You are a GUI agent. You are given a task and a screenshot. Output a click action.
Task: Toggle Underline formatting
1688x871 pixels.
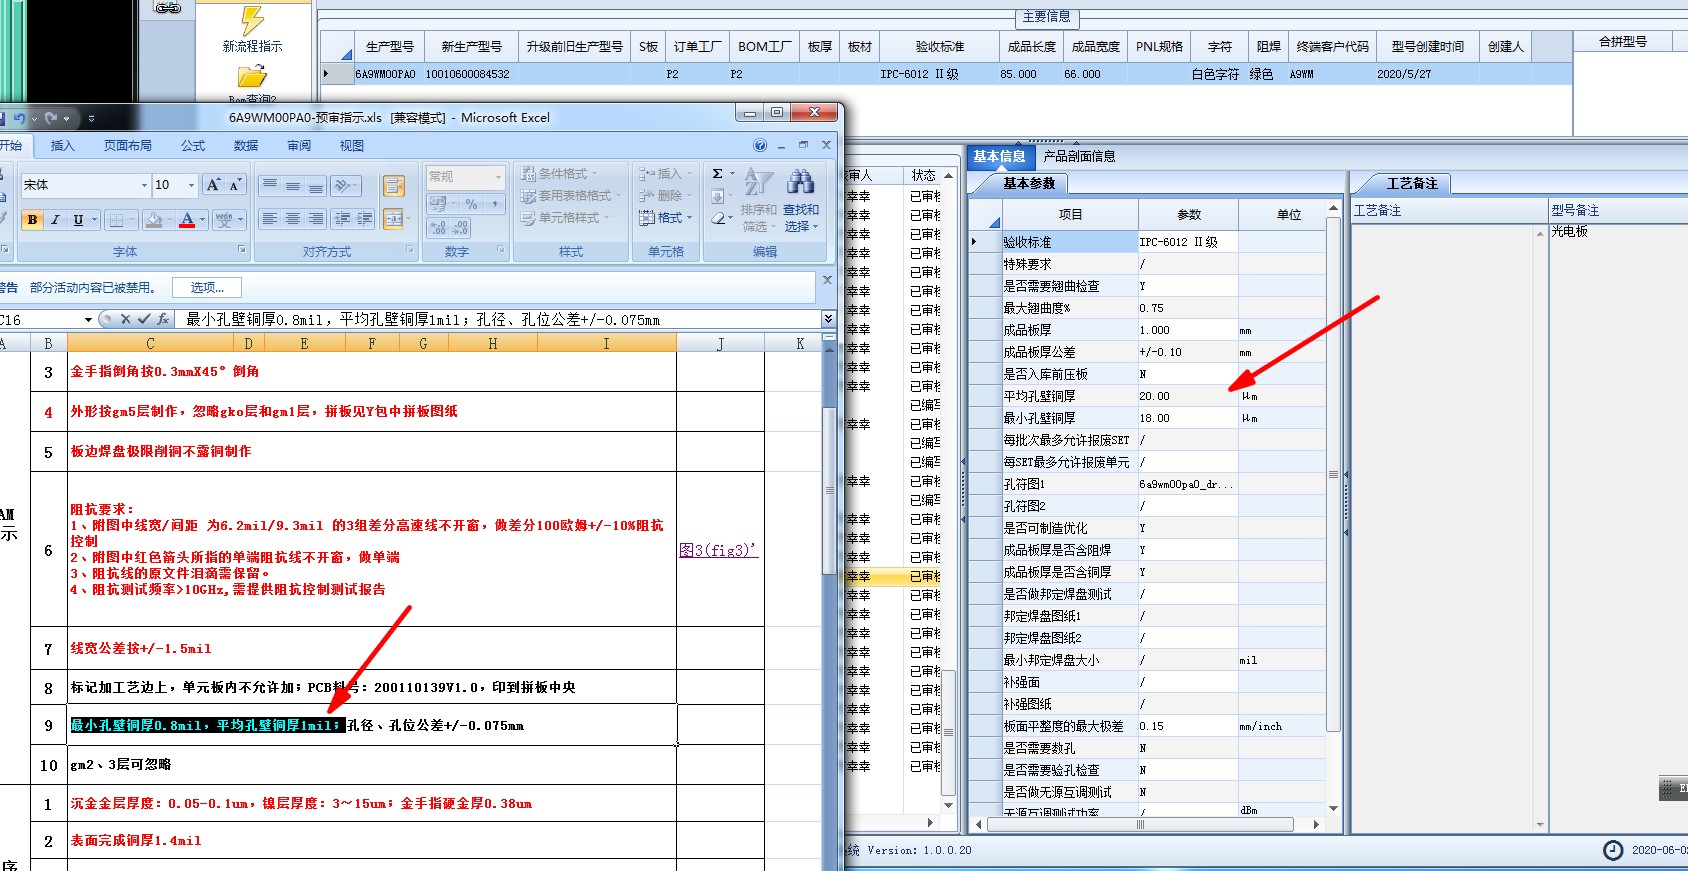78,219
